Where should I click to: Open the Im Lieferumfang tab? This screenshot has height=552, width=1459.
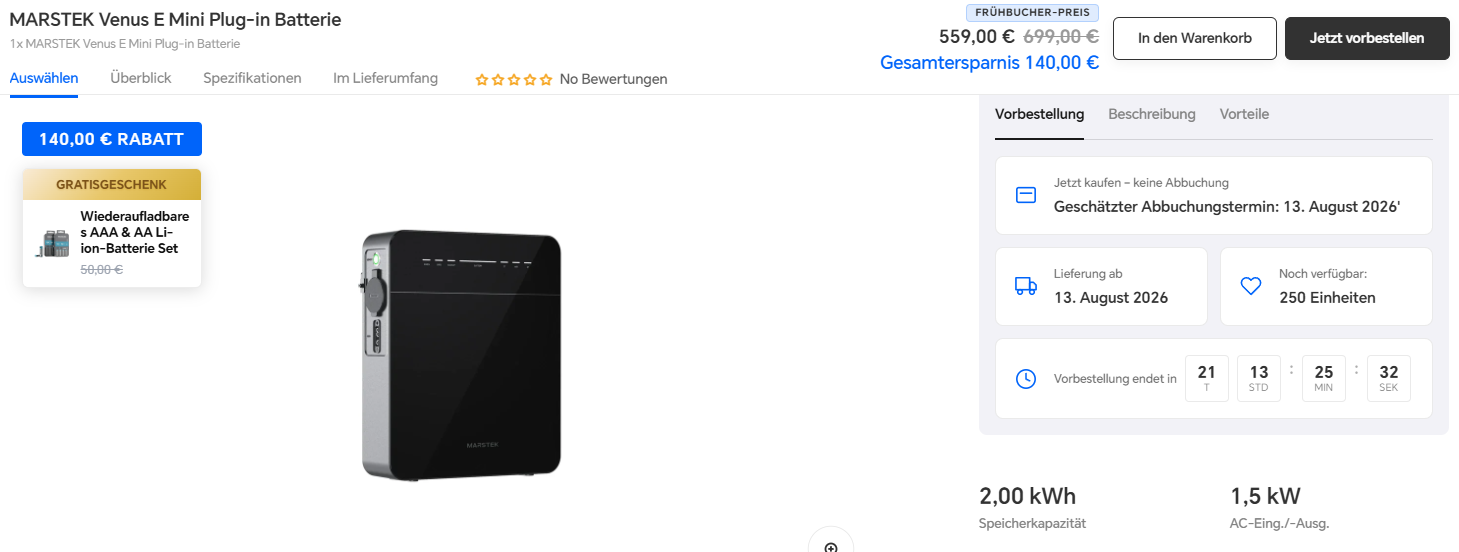point(386,78)
